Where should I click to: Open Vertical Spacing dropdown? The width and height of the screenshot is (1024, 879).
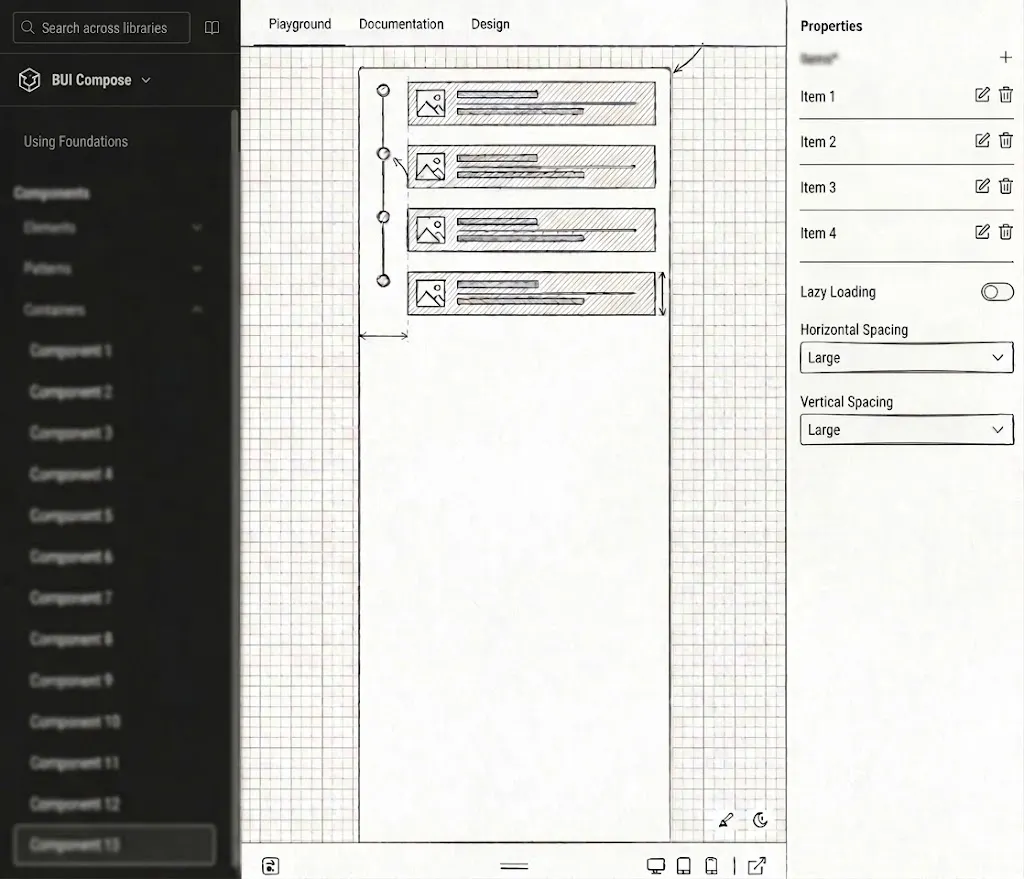pyautogui.click(x=906, y=430)
